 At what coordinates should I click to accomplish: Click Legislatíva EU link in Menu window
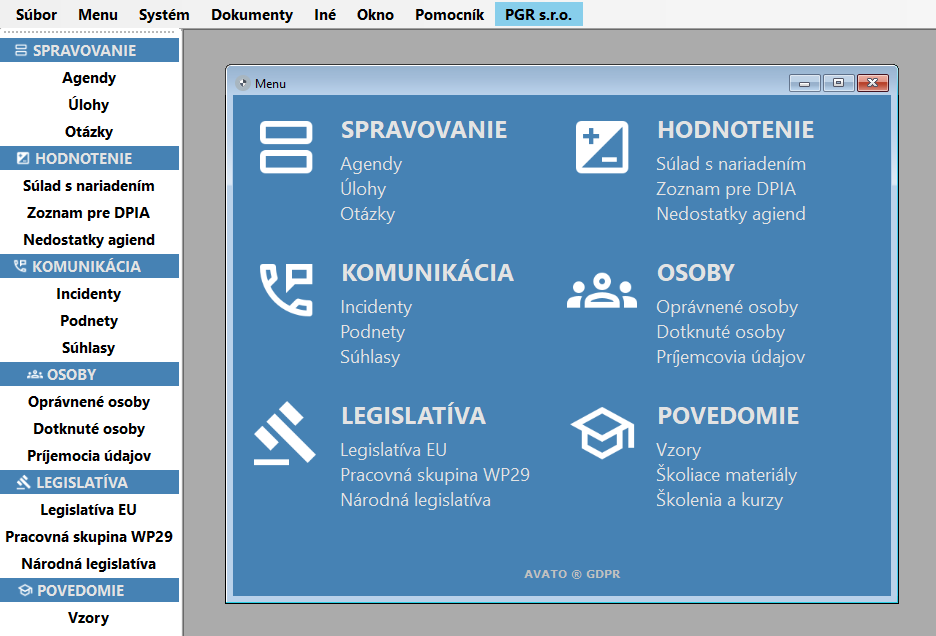[x=393, y=450]
